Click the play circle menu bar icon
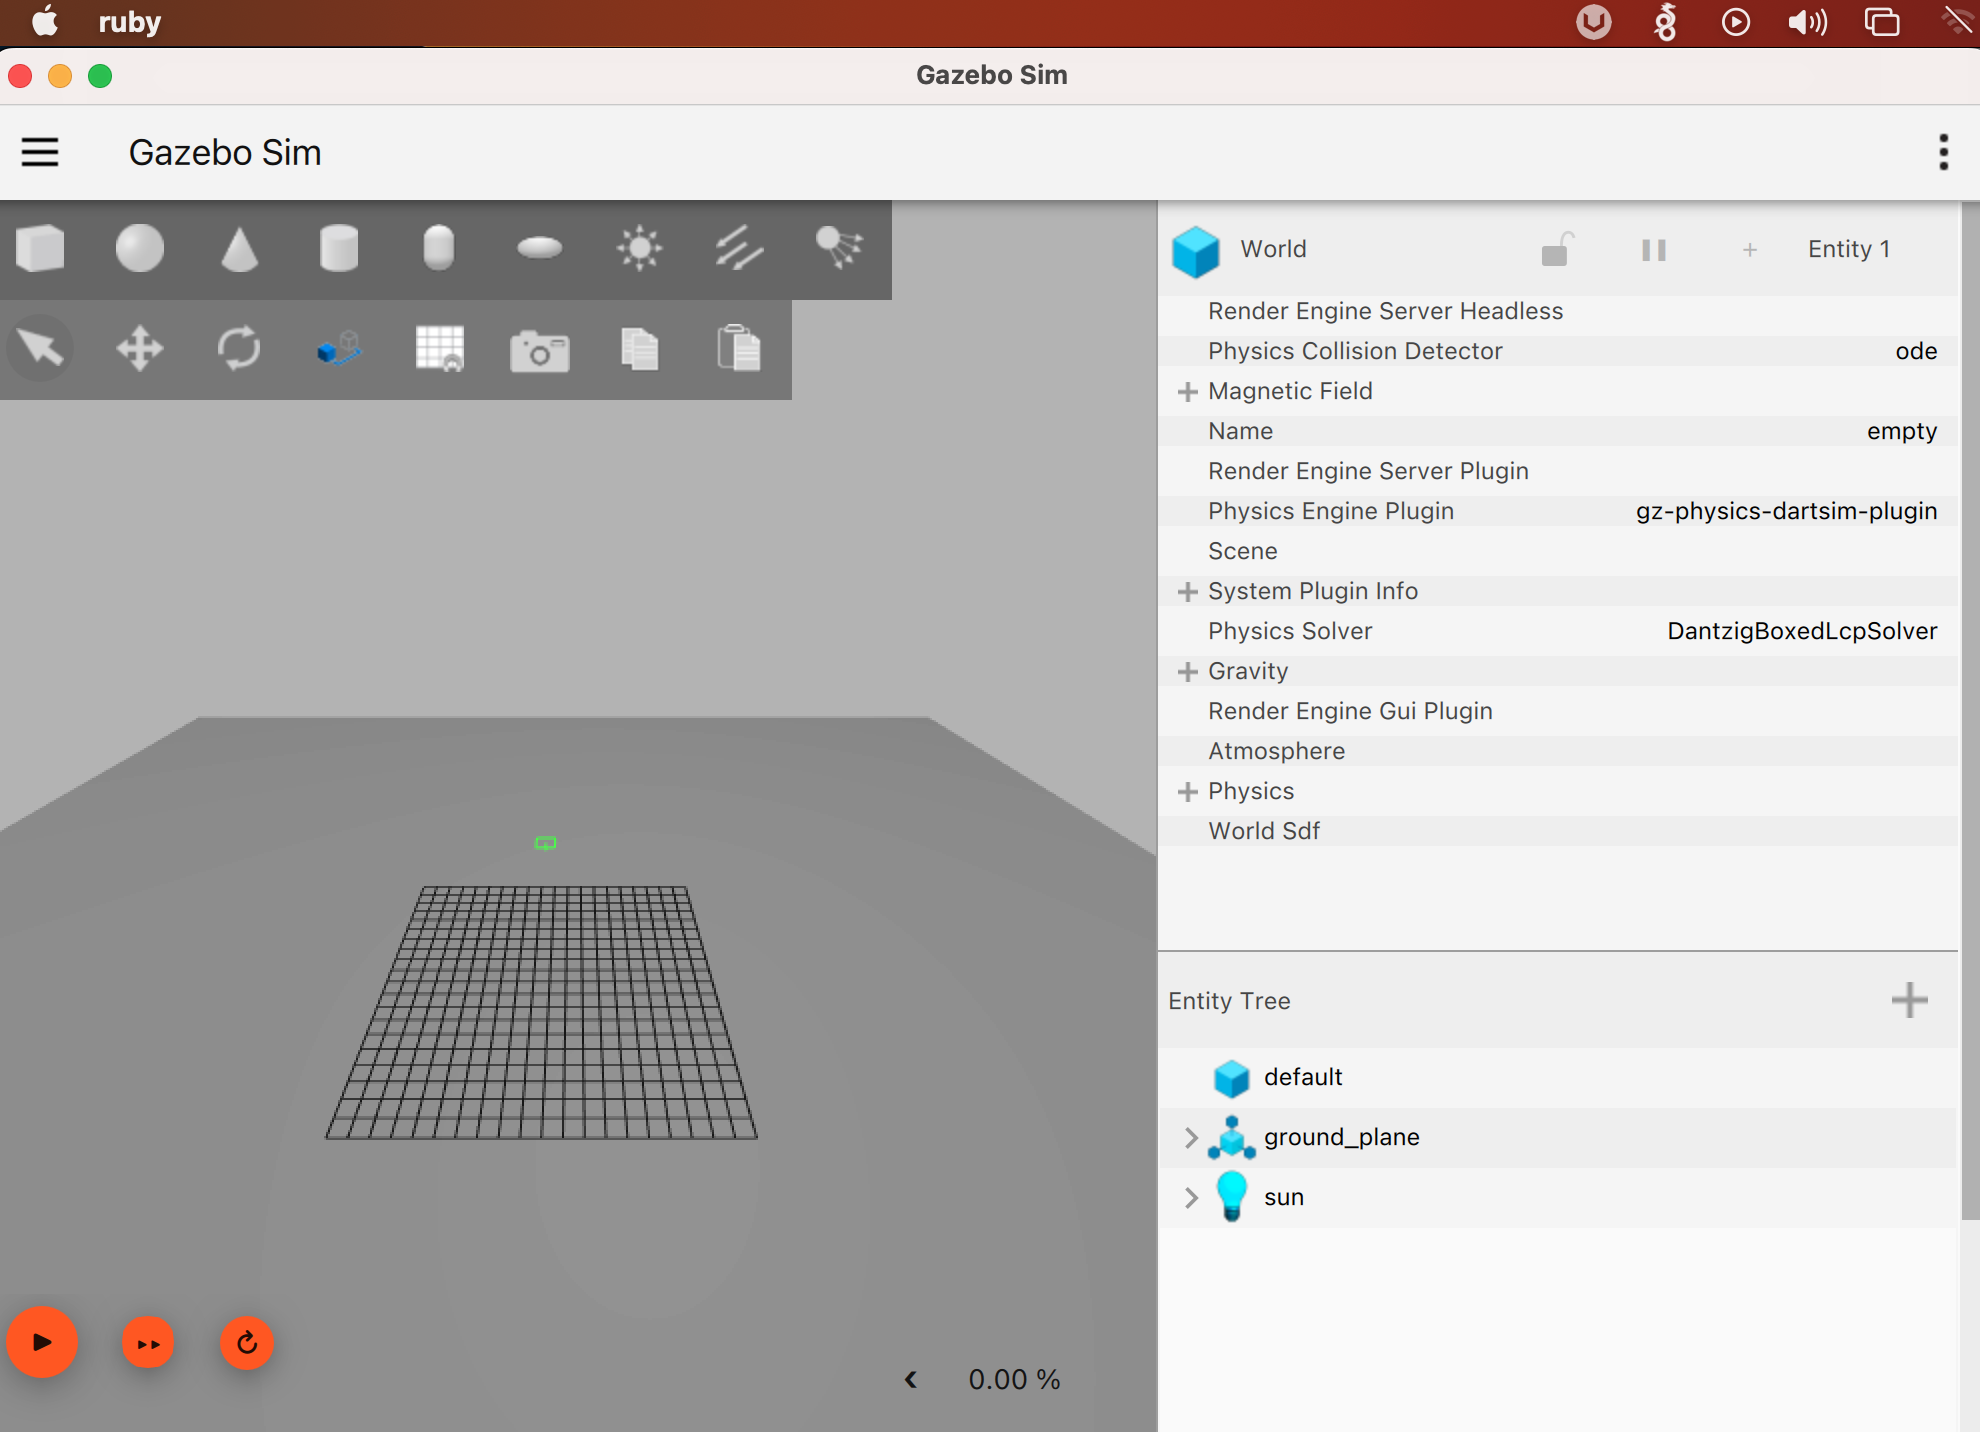The height and width of the screenshot is (1432, 1980). (x=1736, y=21)
